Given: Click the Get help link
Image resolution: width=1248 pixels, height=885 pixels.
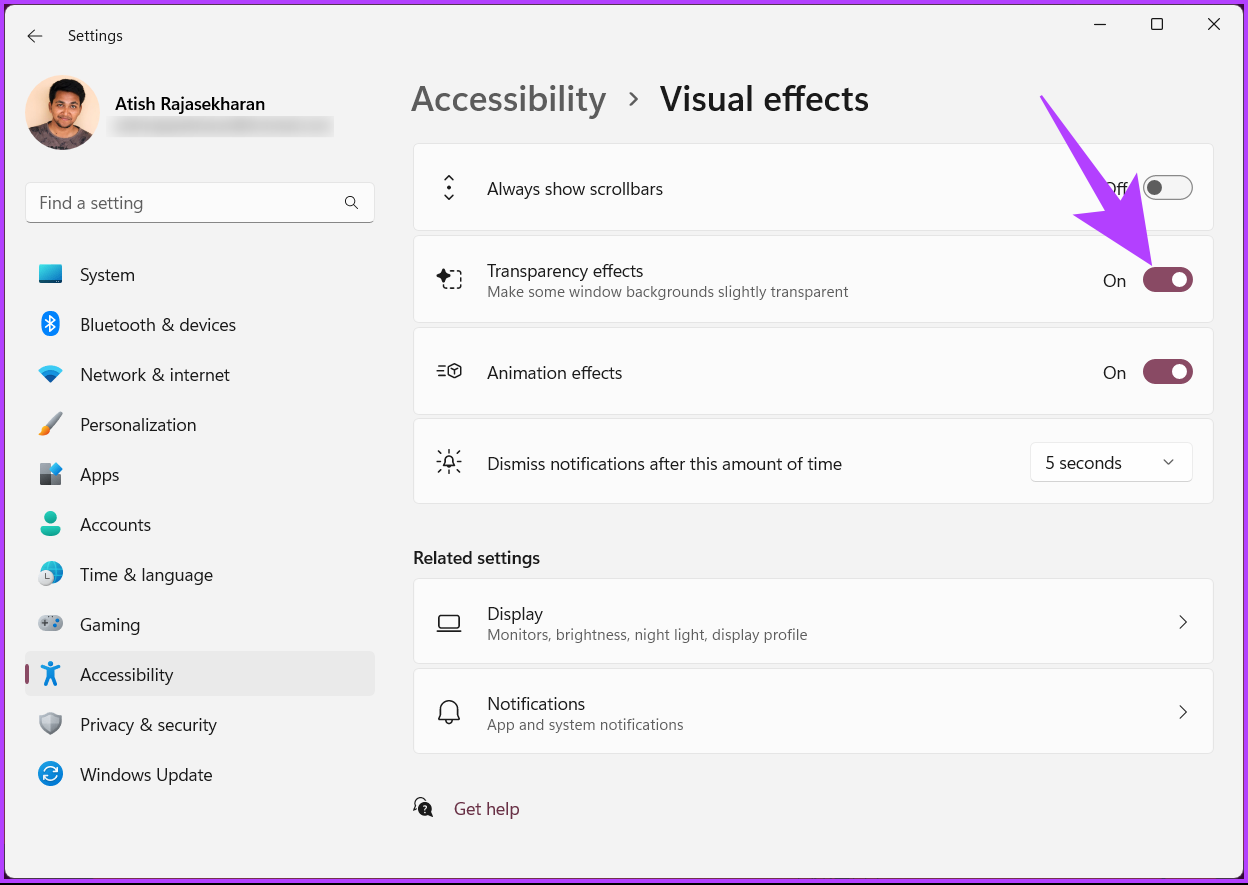Looking at the screenshot, I should pos(486,809).
